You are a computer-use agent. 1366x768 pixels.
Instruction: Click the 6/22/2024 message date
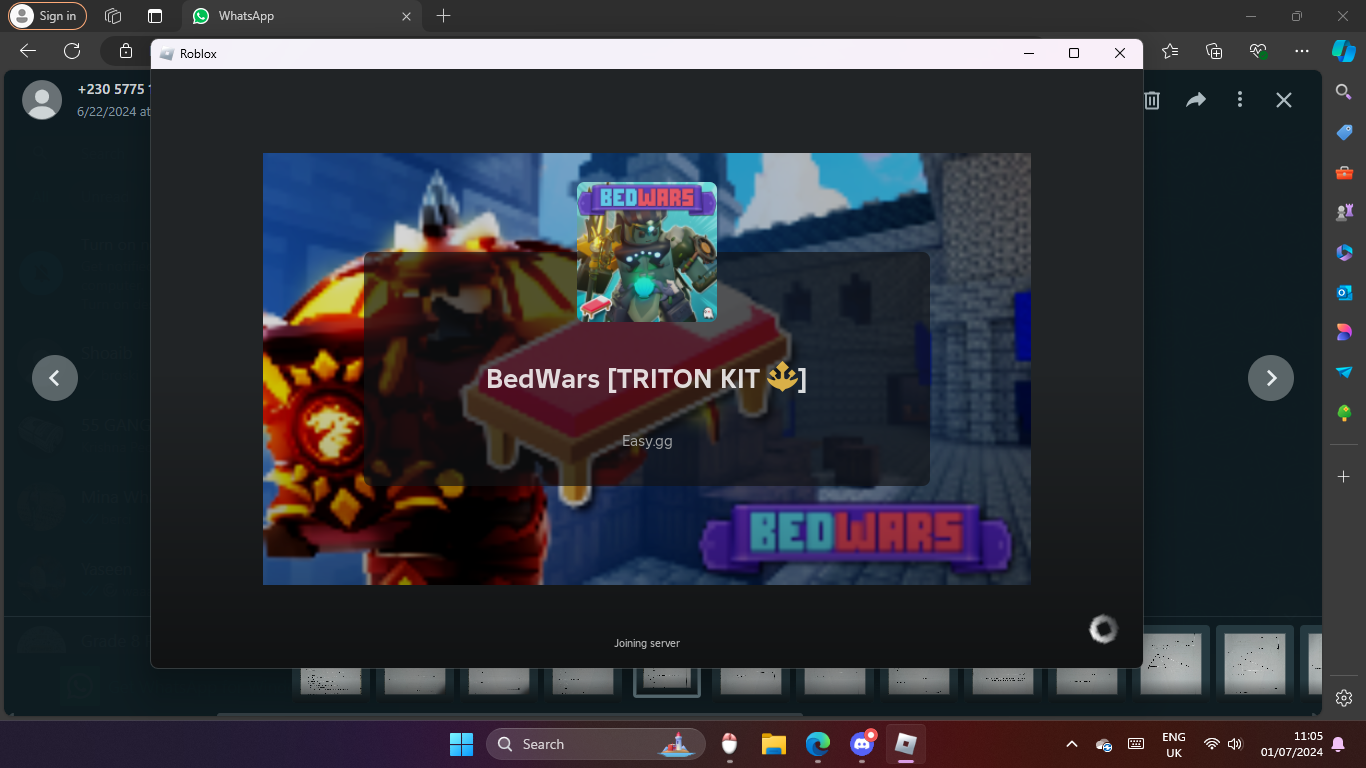[x=113, y=112]
